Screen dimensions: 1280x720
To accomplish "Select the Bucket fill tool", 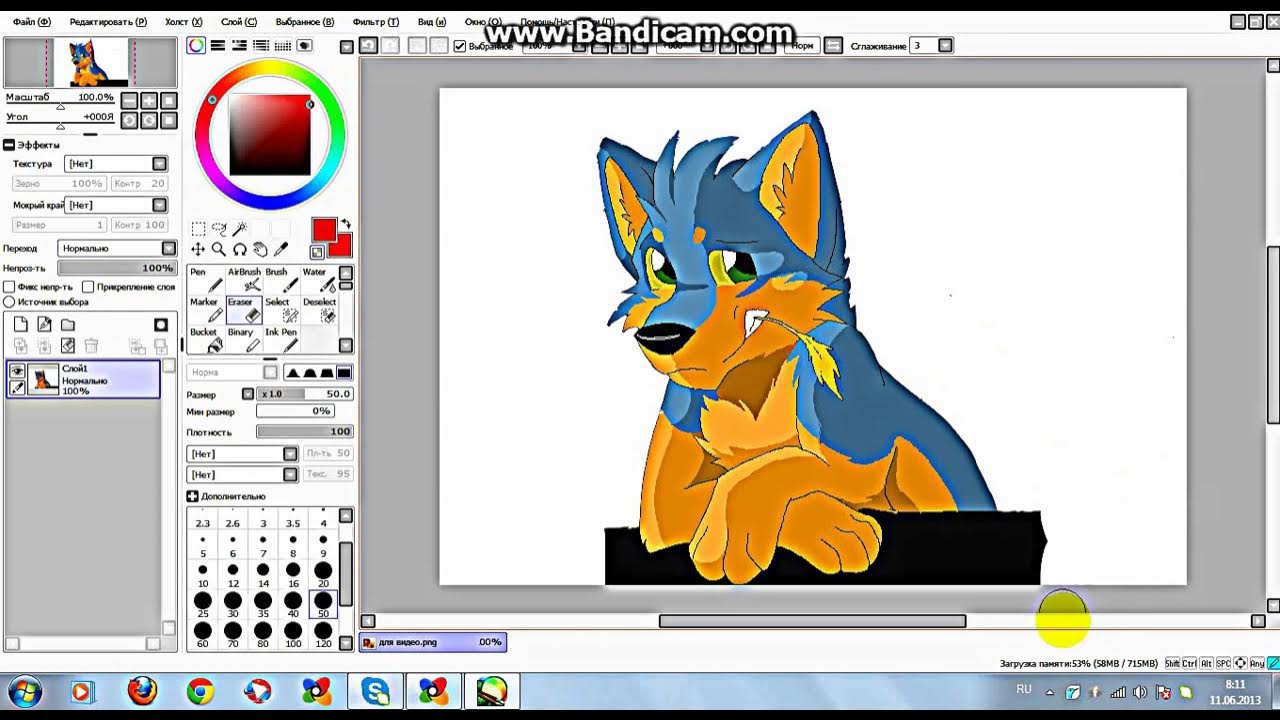I will point(206,340).
